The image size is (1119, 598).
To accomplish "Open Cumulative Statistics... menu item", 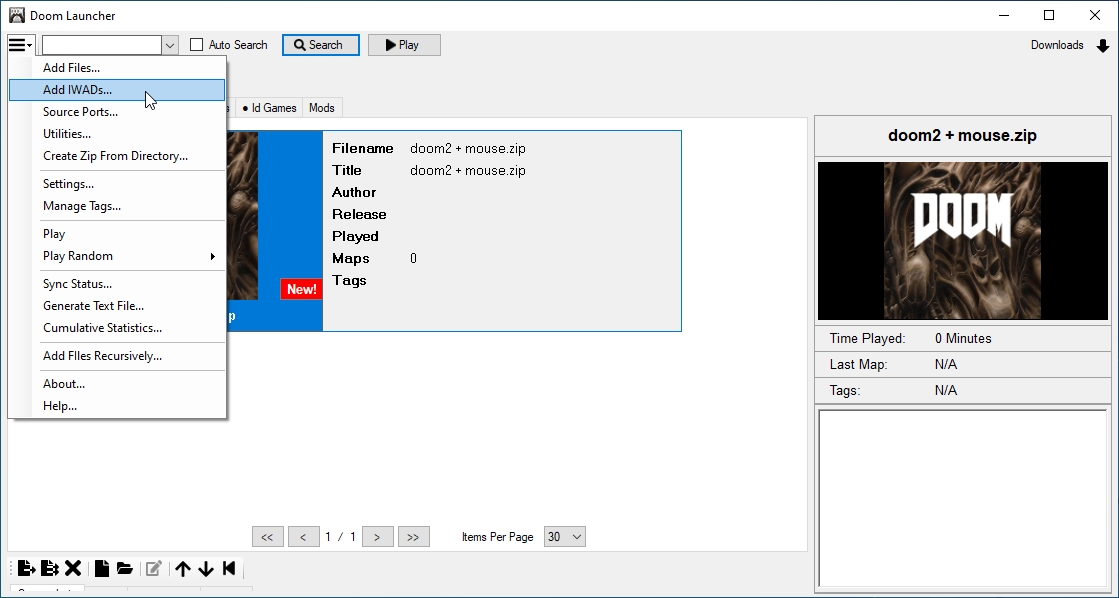I will tap(117, 328).
